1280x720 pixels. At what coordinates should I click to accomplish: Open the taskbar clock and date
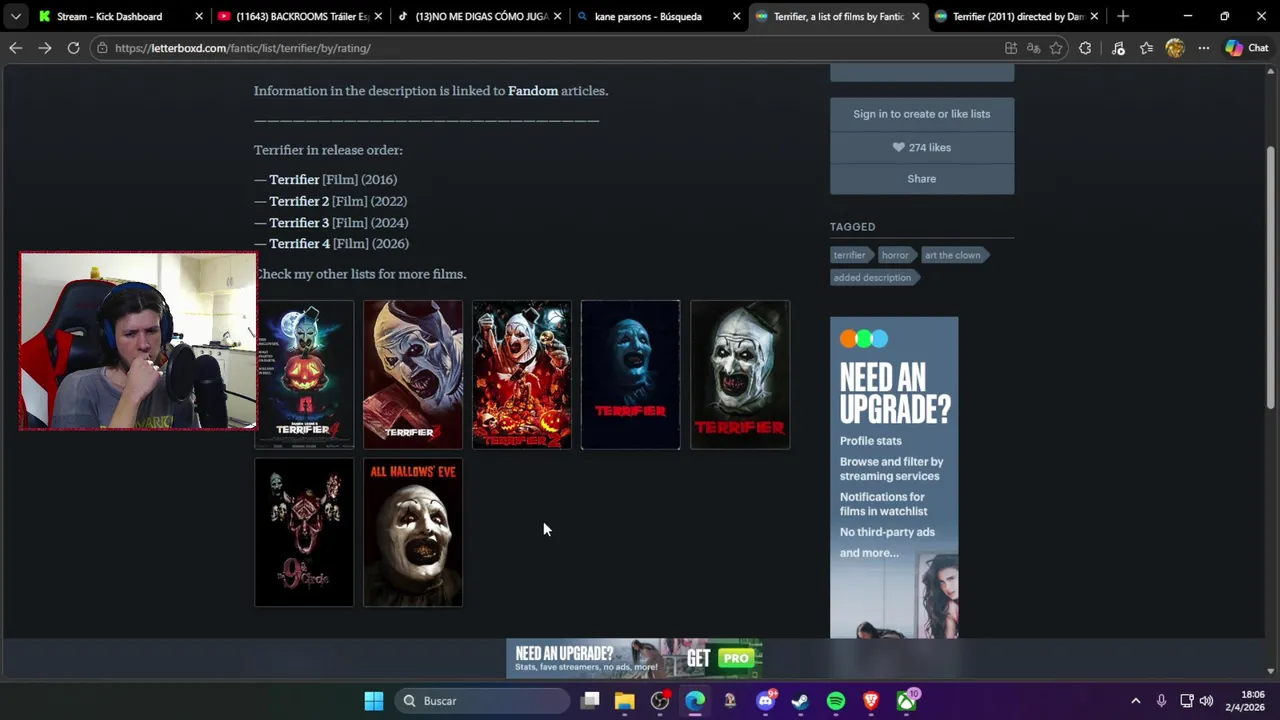point(1245,701)
